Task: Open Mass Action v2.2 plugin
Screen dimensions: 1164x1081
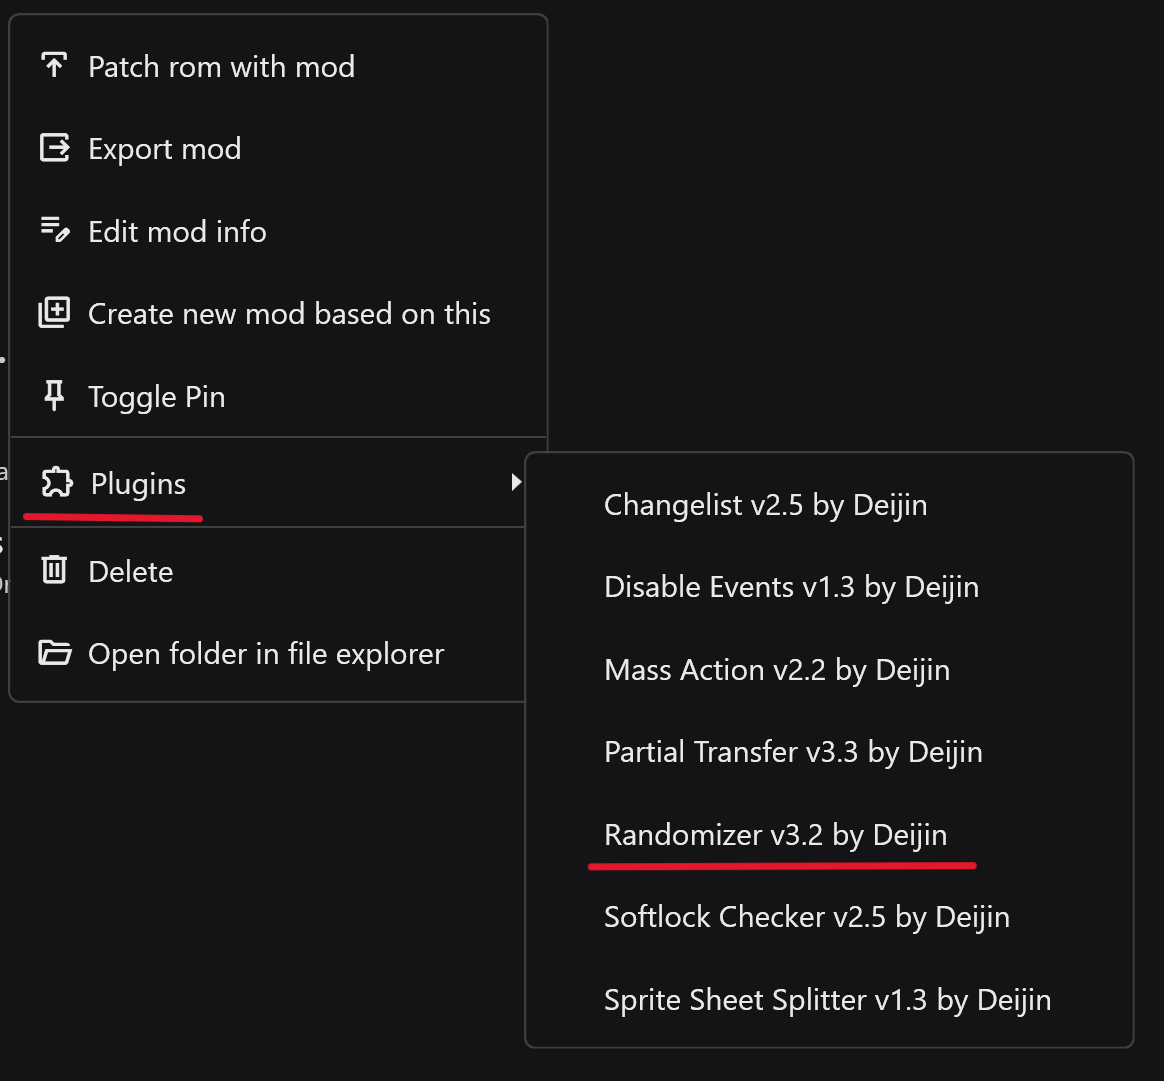Action: click(x=777, y=670)
